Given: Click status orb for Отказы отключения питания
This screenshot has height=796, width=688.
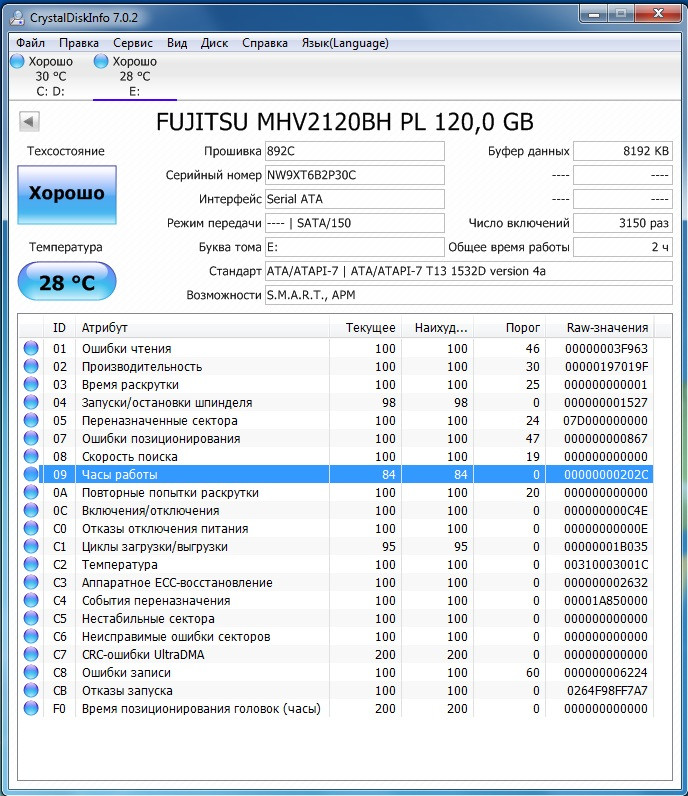Looking at the screenshot, I should tap(31, 528).
